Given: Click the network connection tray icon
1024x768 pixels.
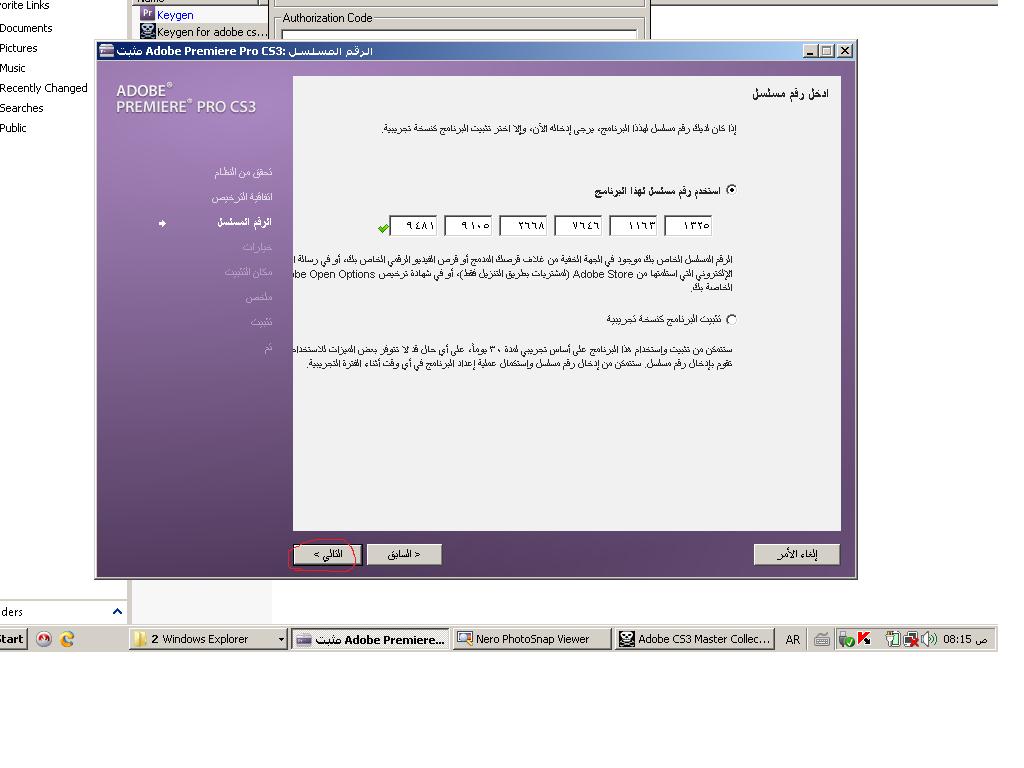Looking at the screenshot, I should (912, 639).
